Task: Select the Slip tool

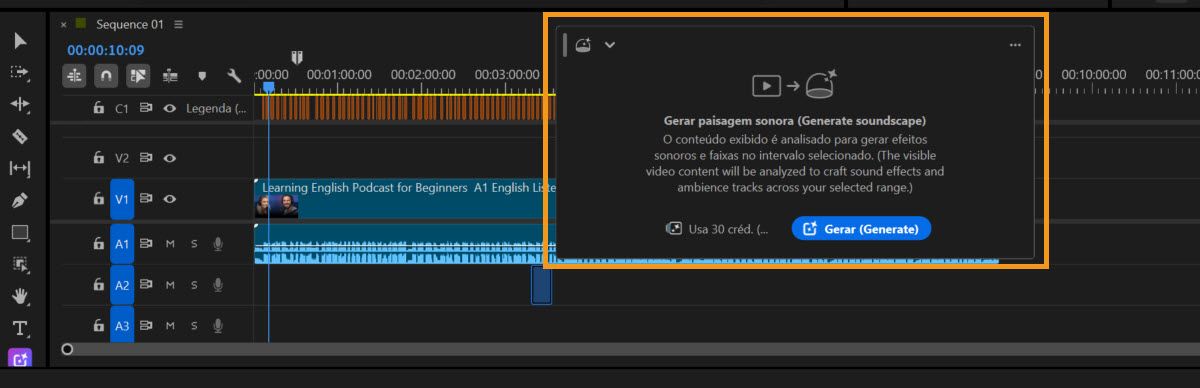Action: [x=20, y=168]
